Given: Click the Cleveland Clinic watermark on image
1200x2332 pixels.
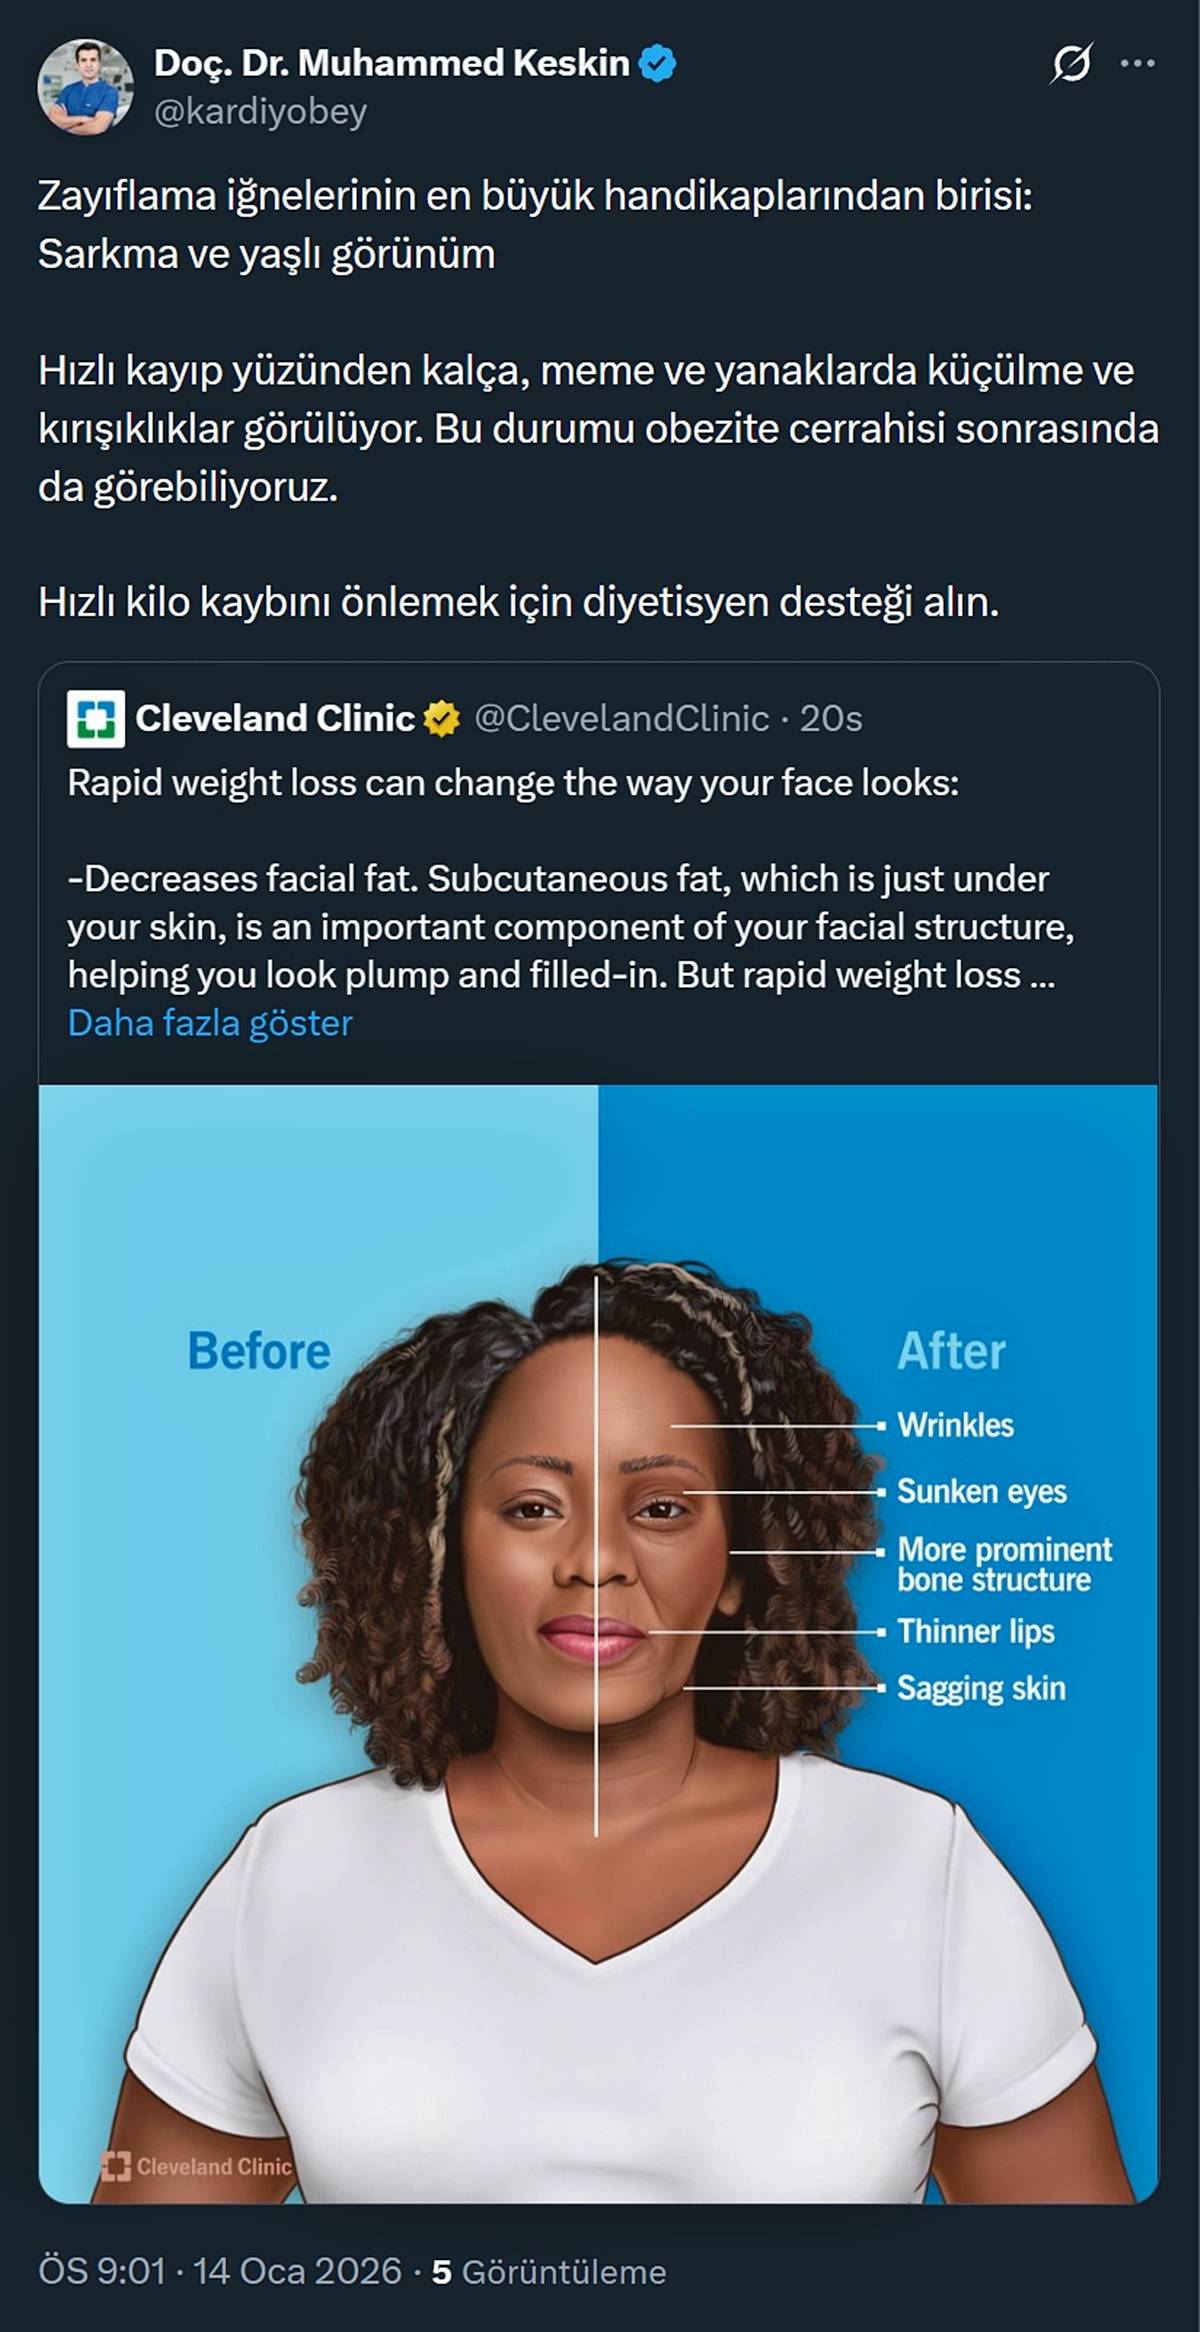Looking at the screenshot, I should point(196,2166).
